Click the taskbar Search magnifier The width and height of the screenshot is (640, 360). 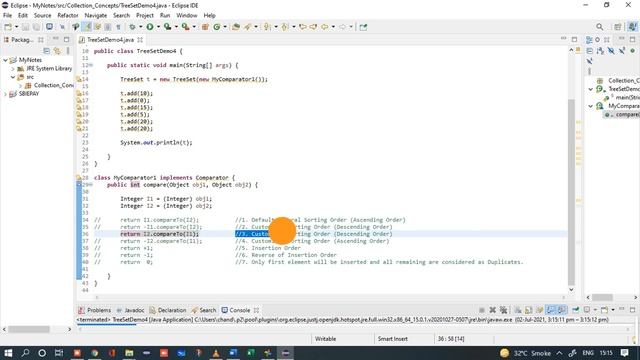click(x=25, y=353)
